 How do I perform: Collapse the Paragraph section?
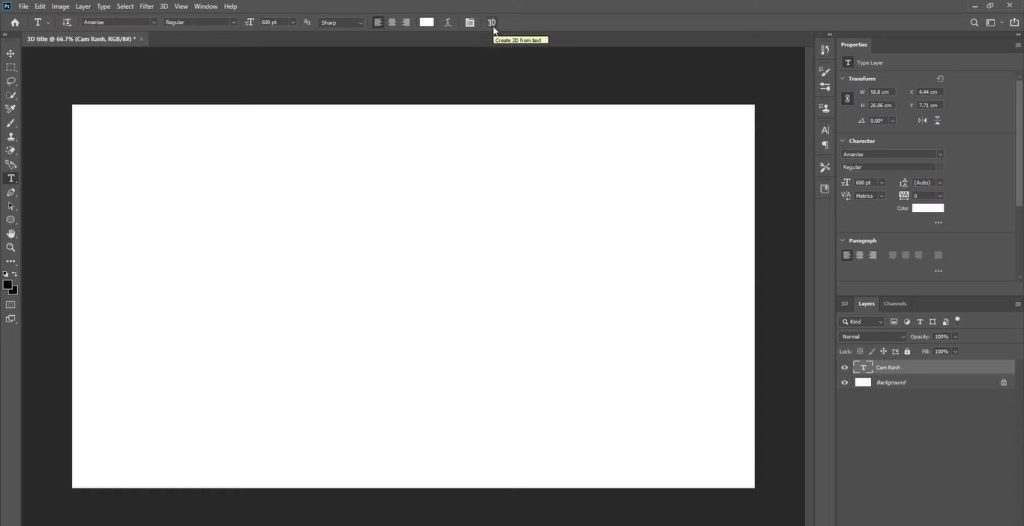(842, 241)
